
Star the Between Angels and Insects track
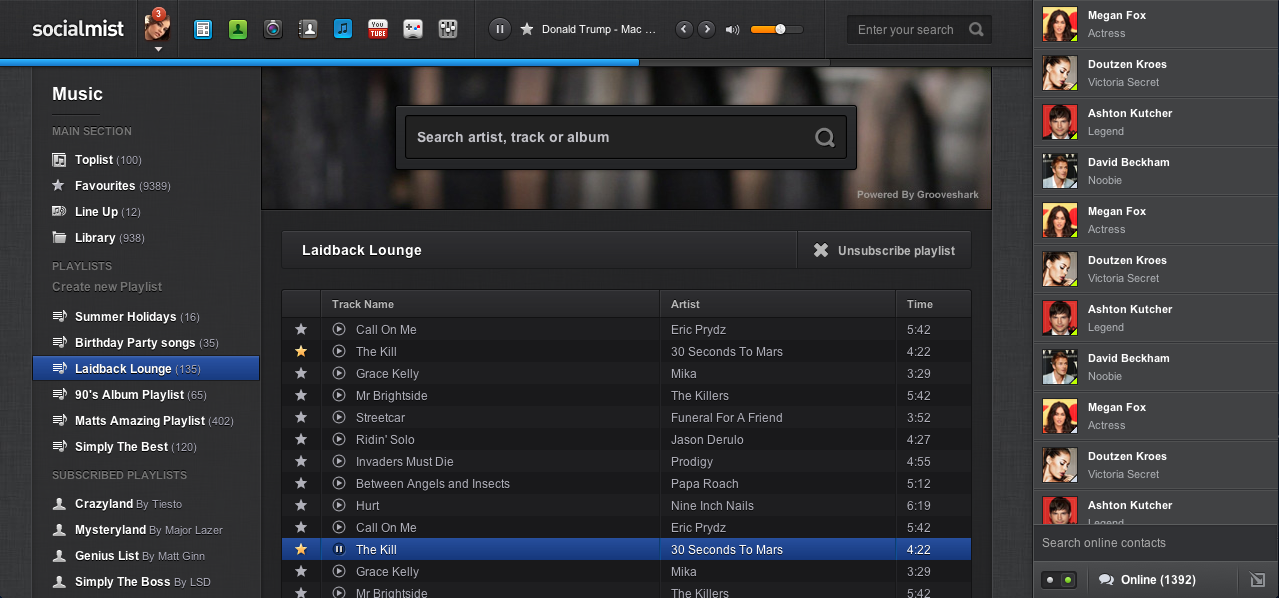click(x=301, y=484)
